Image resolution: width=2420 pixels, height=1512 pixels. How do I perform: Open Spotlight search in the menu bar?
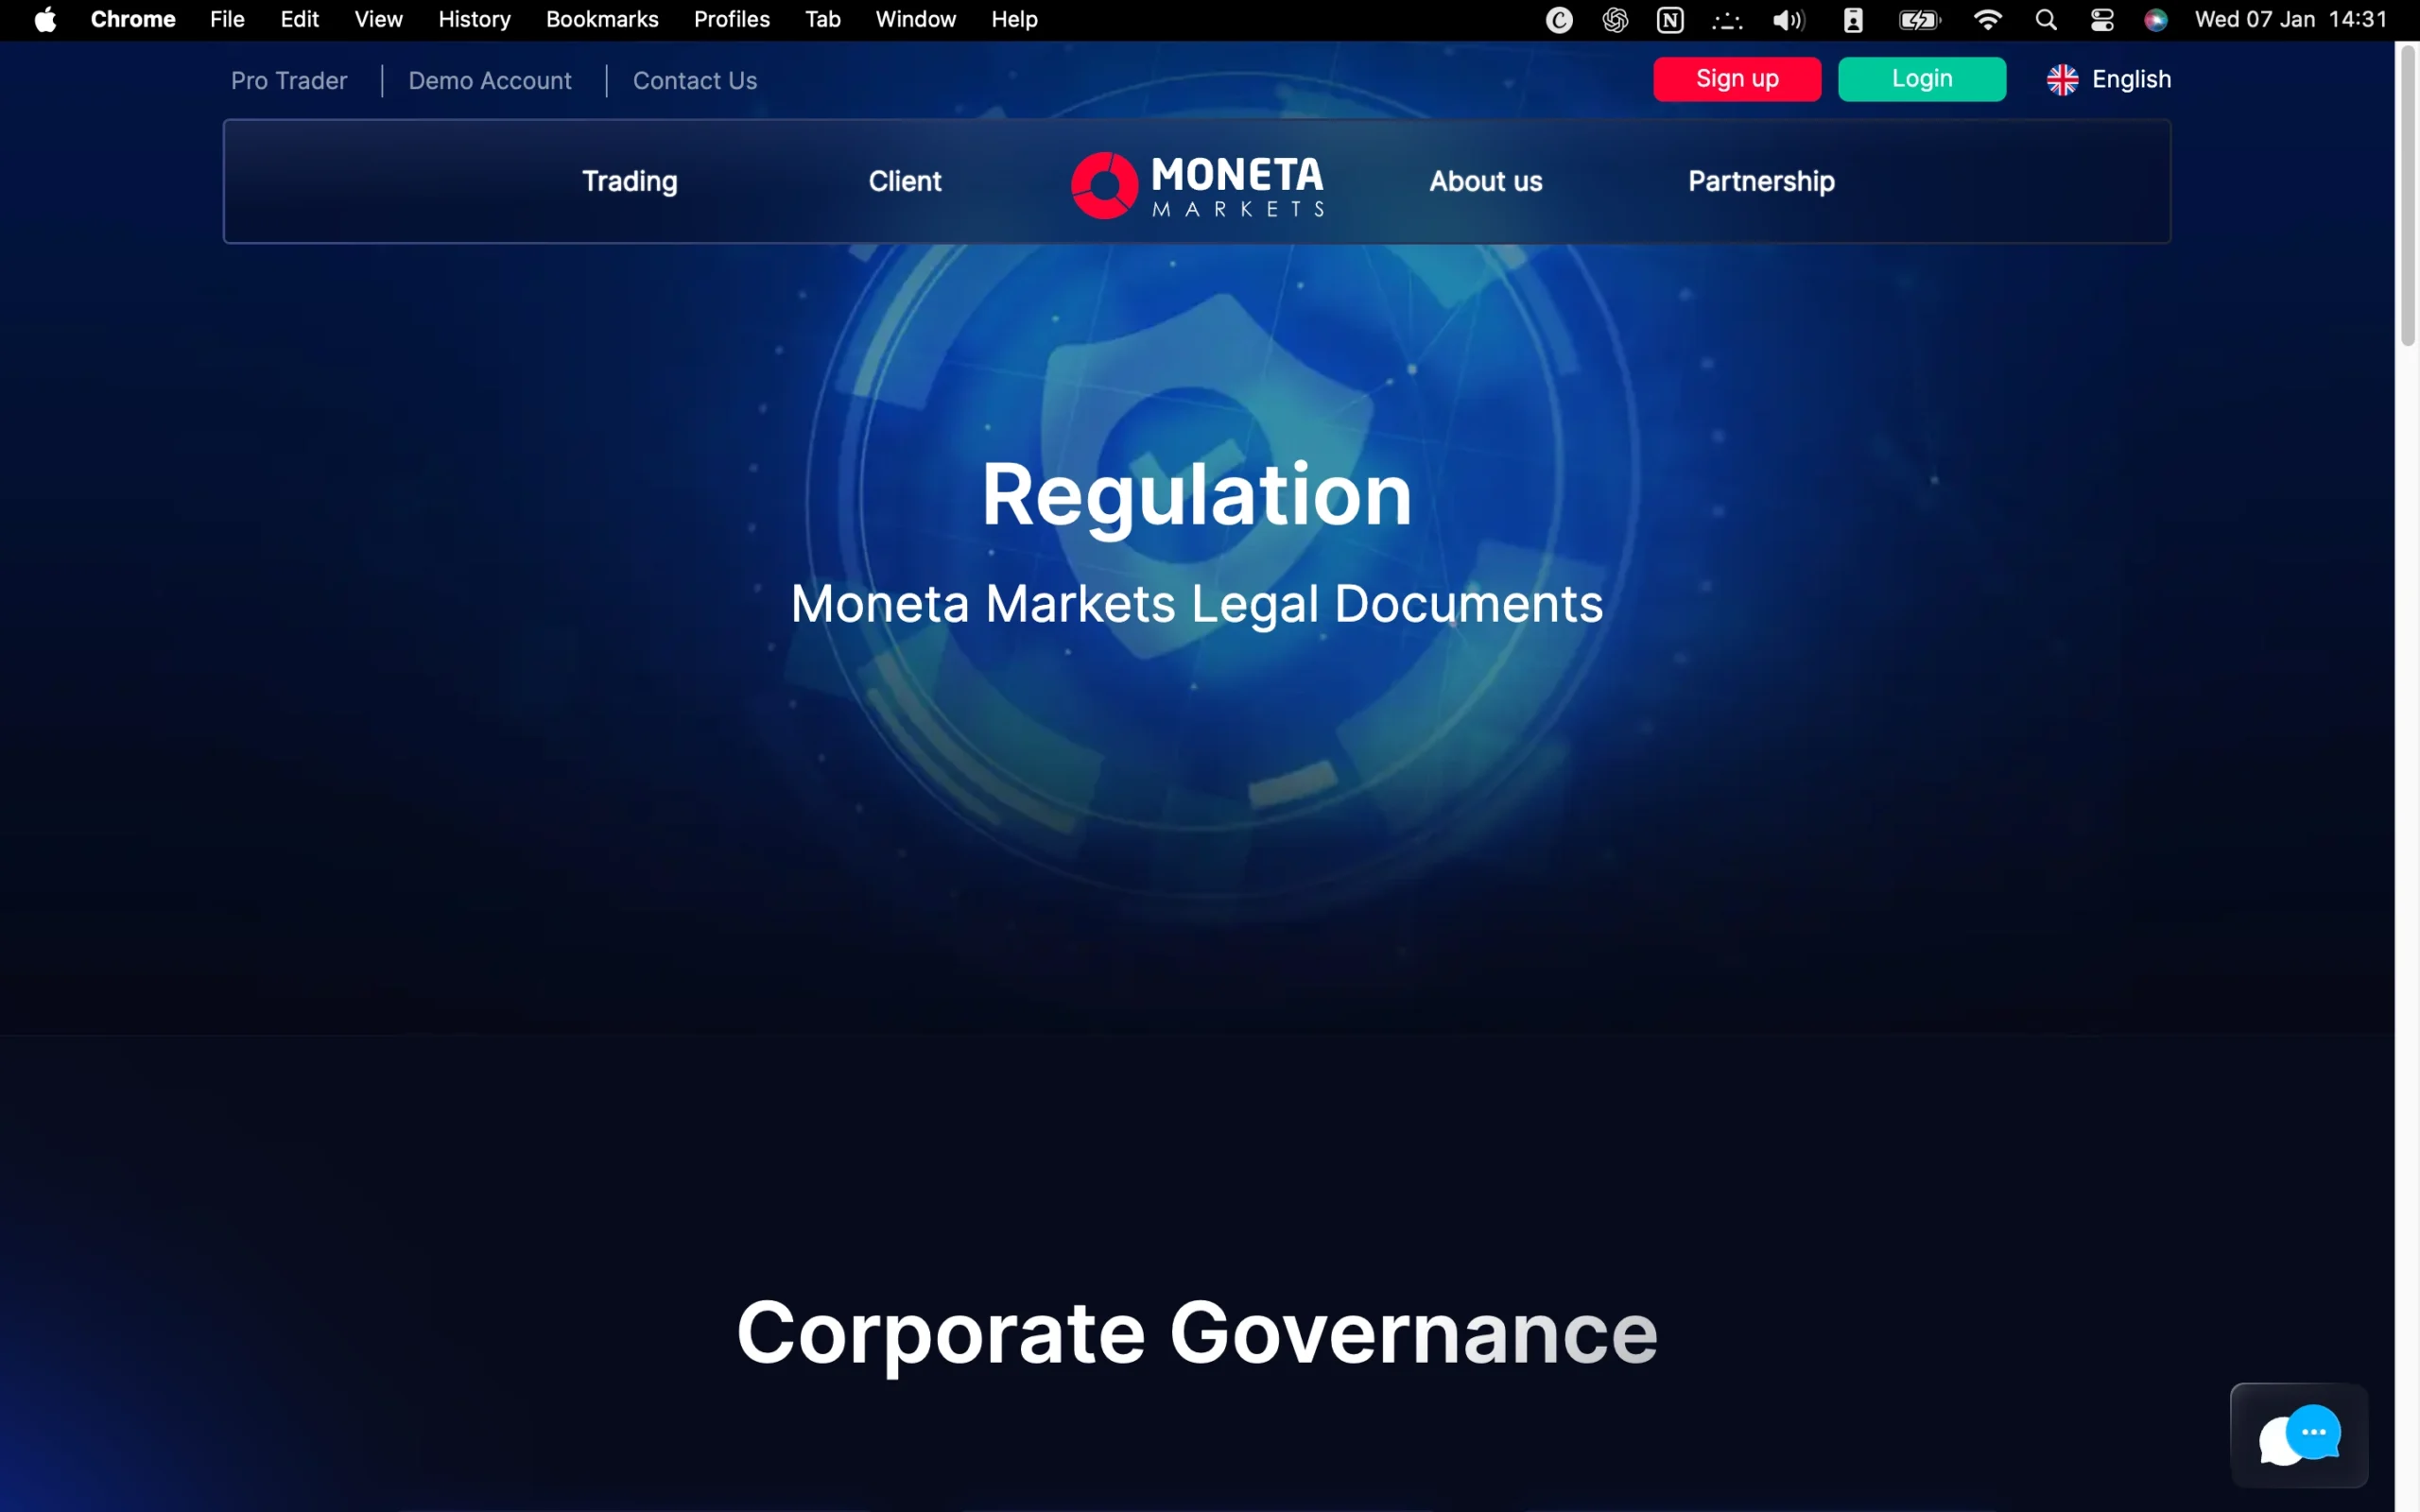click(2046, 19)
